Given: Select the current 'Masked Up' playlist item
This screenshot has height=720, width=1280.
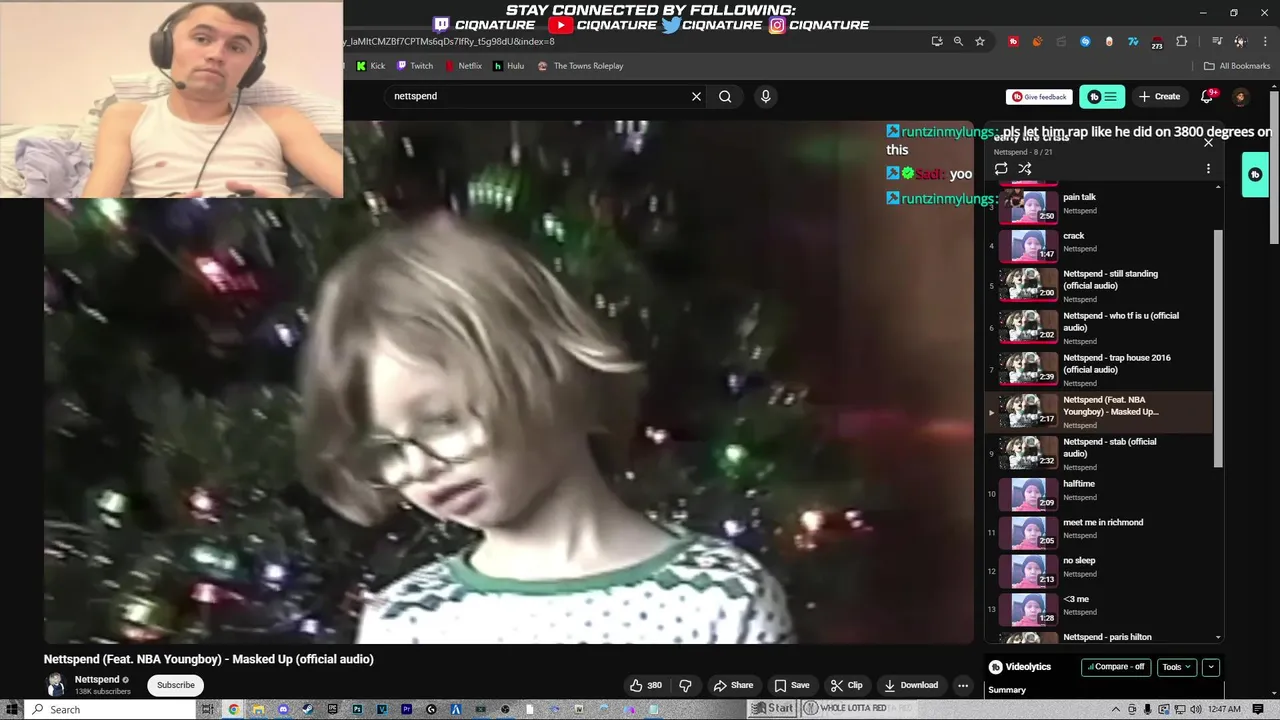Looking at the screenshot, I should [x=1099, y=412].
